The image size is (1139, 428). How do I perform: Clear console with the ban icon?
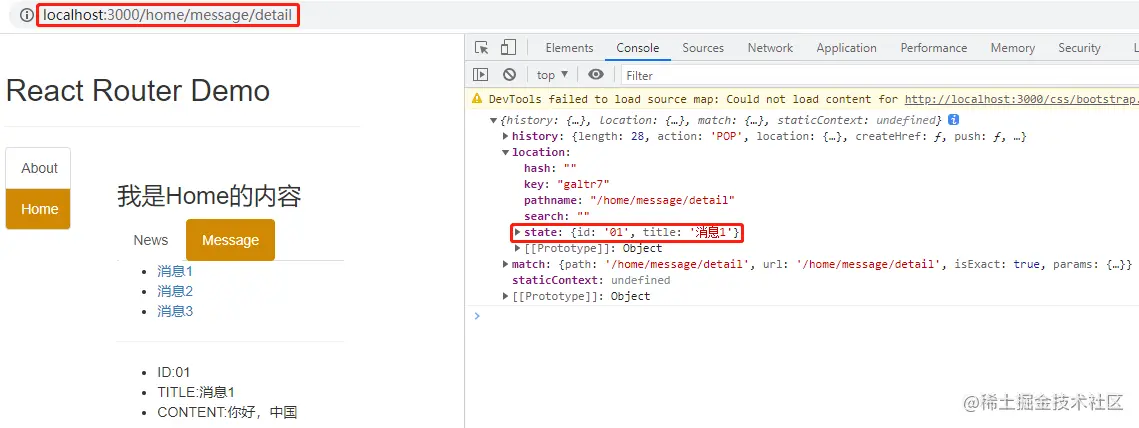pyautogui.click(x=509, y=75)
